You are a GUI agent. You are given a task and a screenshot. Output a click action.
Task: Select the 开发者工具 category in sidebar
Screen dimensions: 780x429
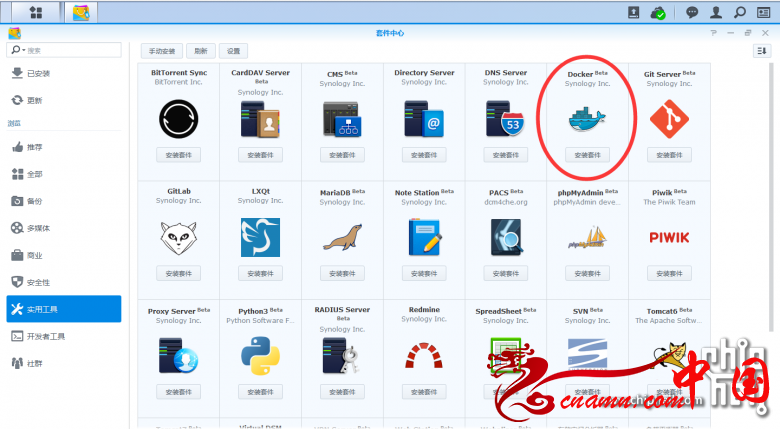point(46,336)
